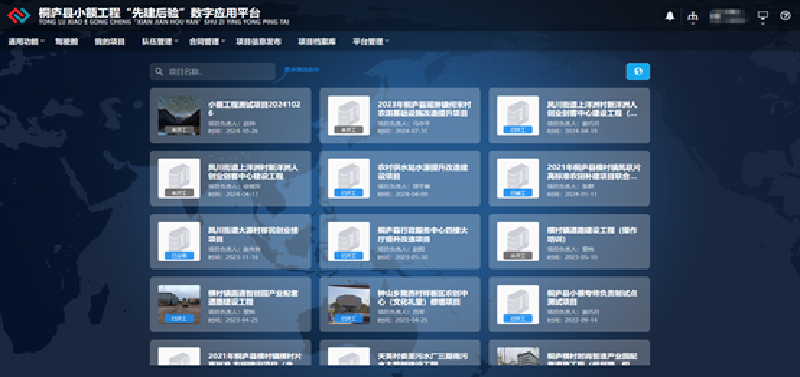800x377 pixels.
Task: Click thumbnail of card dated 2024-07-31
Action: click(348, 115)
